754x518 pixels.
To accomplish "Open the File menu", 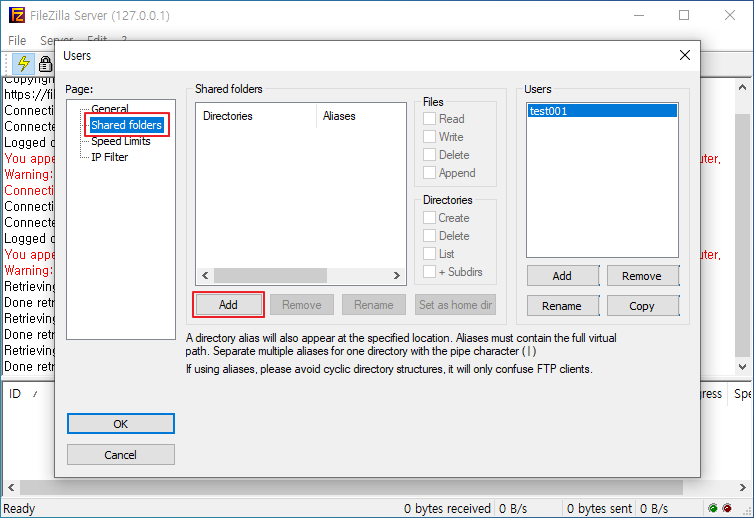I will pos(17,40).
